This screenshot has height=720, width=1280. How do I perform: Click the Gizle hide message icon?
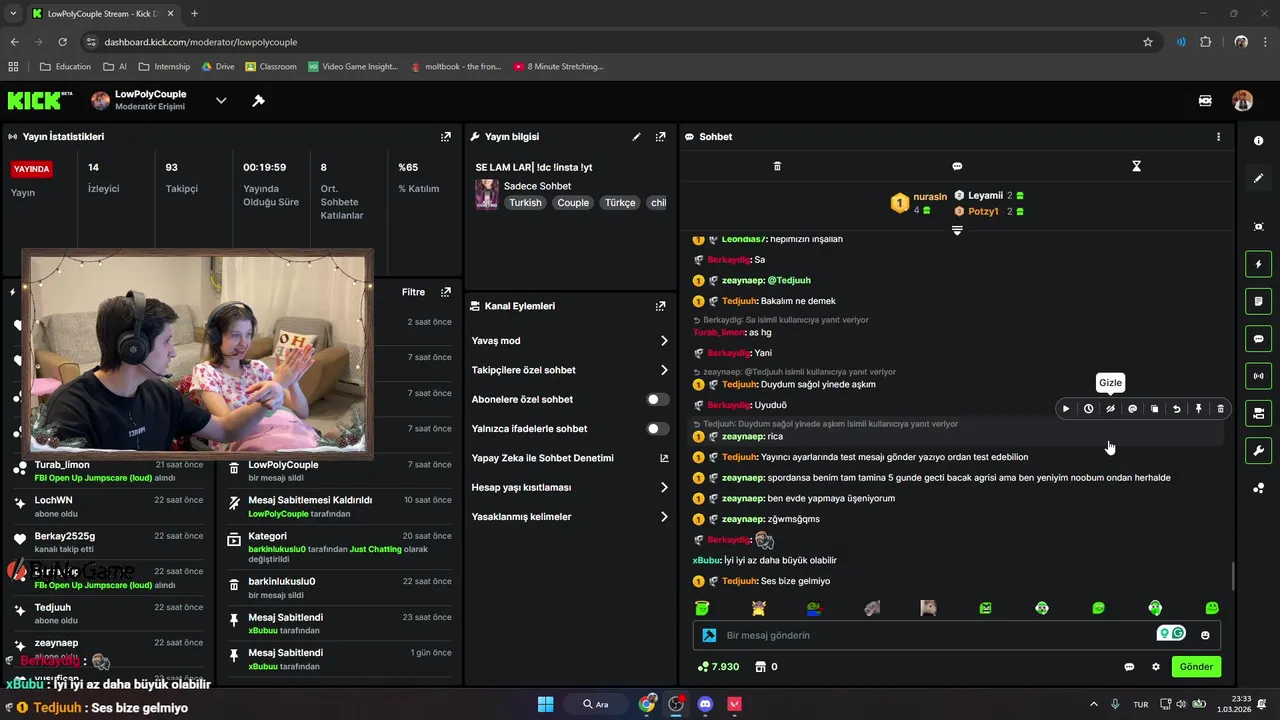[x=1110, y=408]
